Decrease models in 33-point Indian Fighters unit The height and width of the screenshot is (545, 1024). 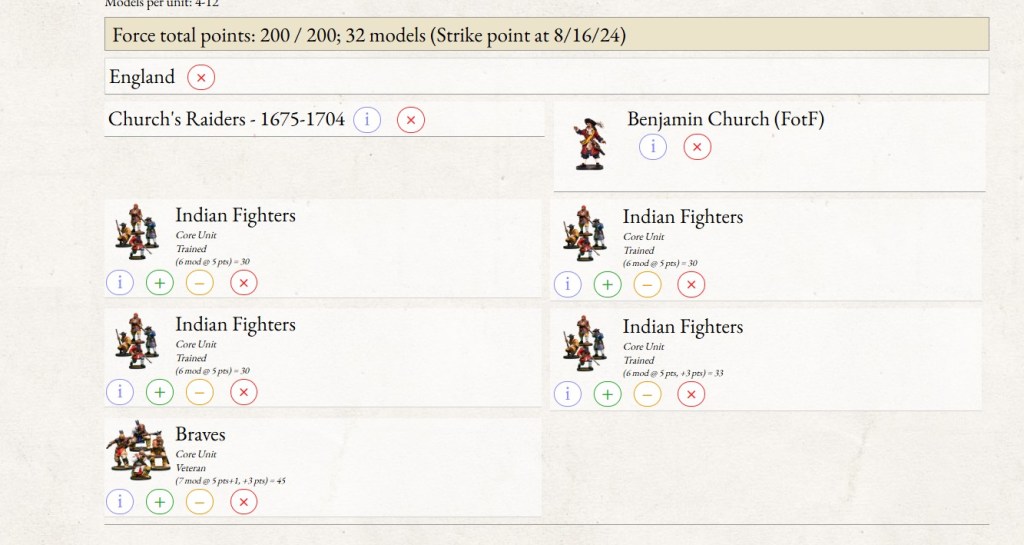(x=647, y=394)
